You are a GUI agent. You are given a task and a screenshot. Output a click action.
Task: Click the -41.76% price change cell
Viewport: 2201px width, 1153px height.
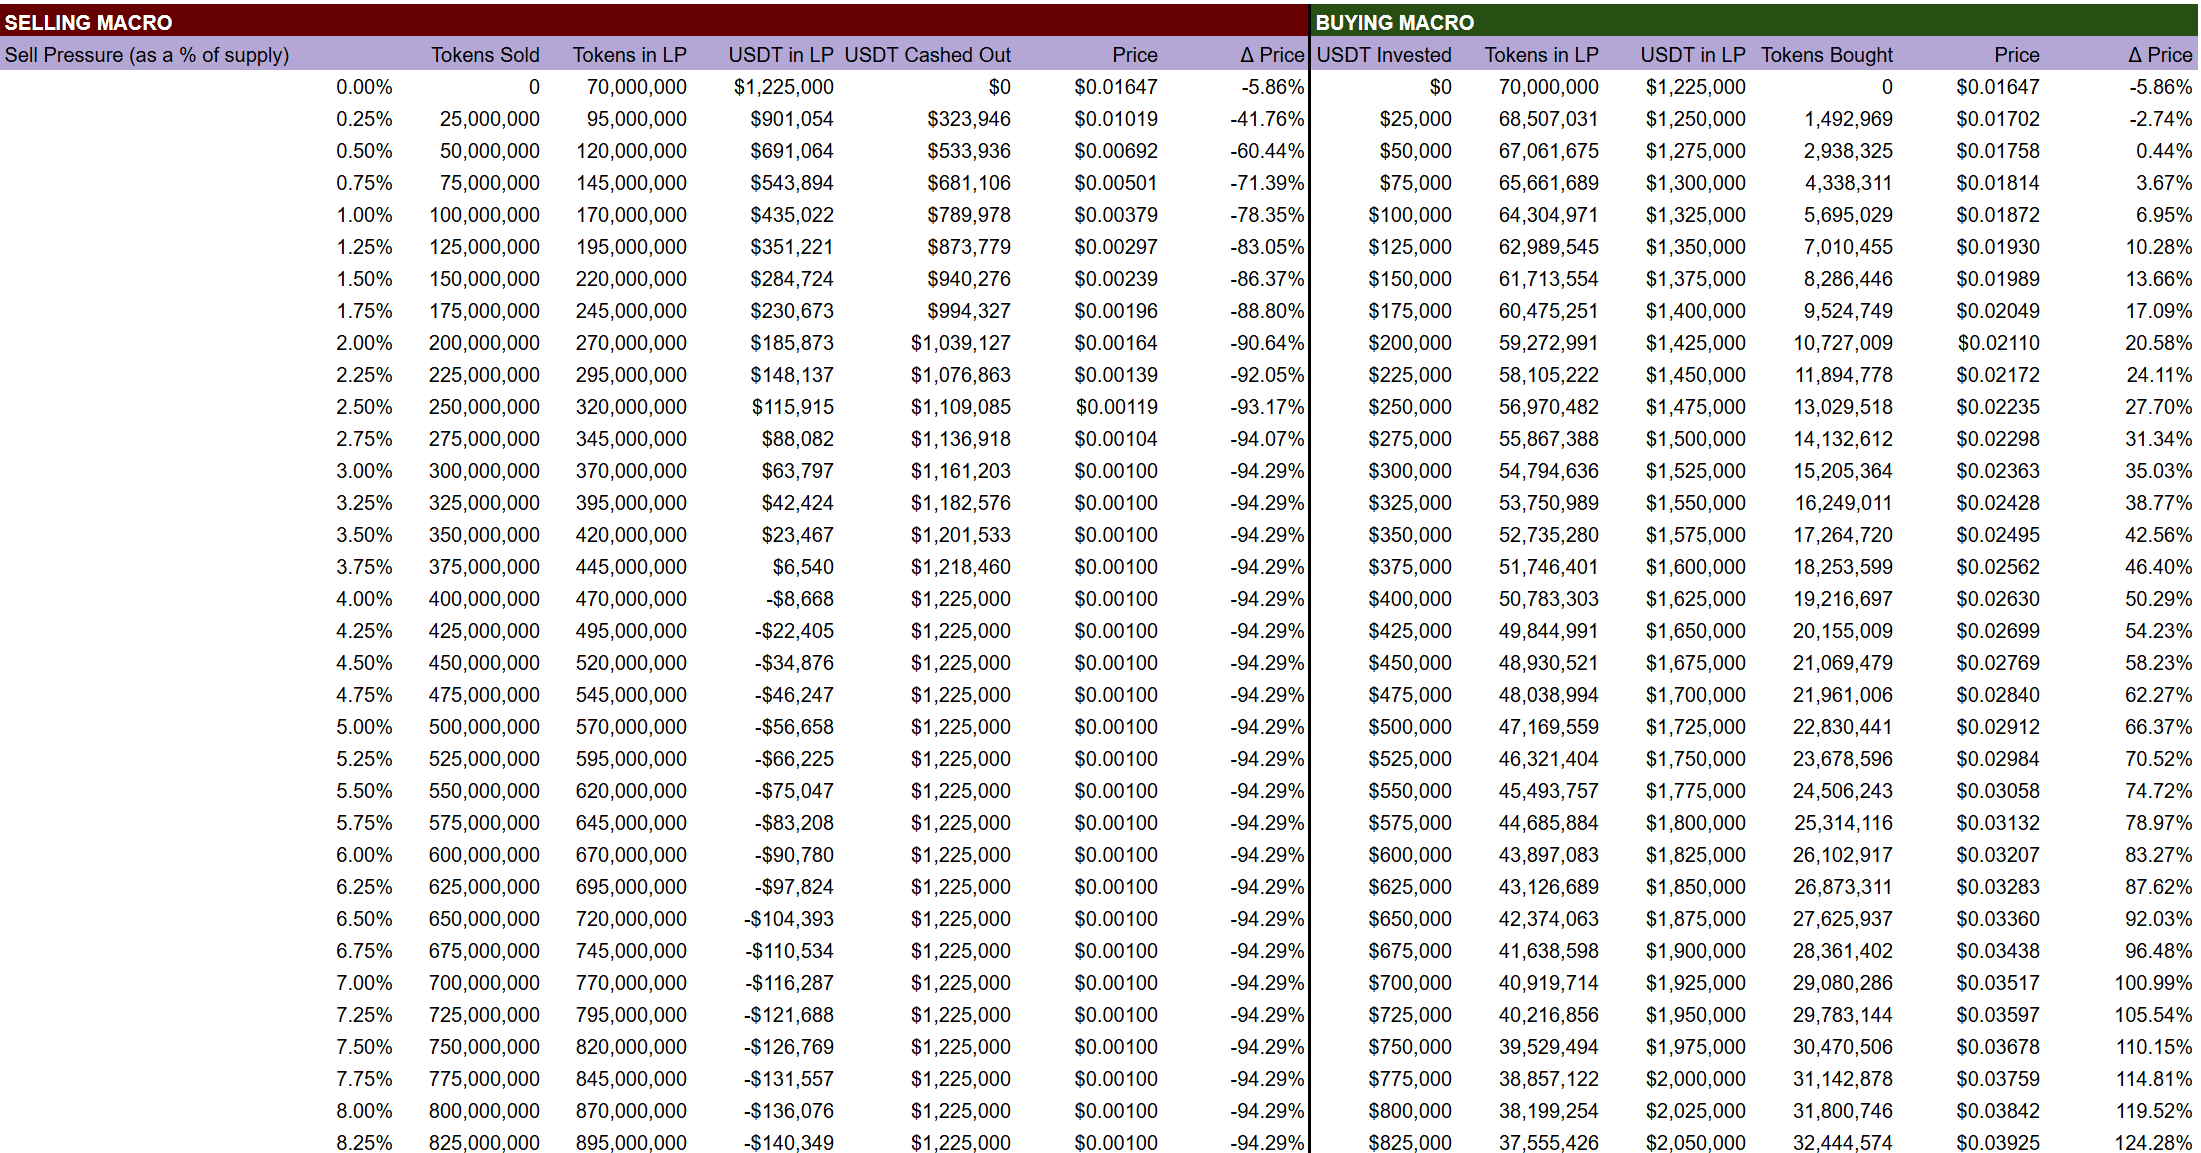(1266, 119)
